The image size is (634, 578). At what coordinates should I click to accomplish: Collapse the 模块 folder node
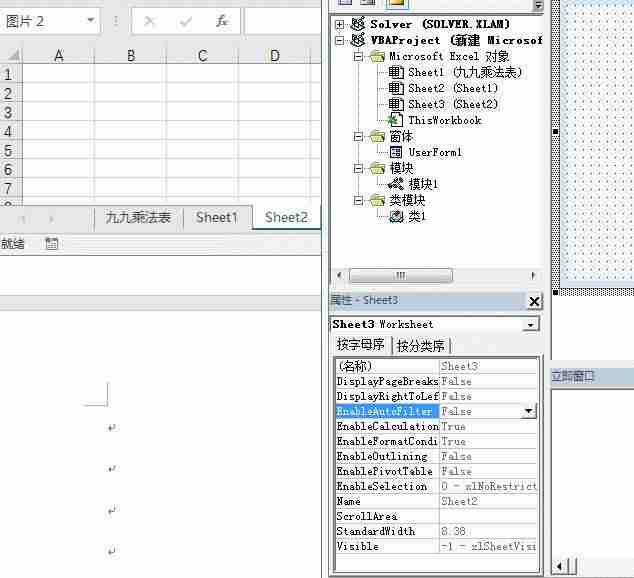[358, 169]
